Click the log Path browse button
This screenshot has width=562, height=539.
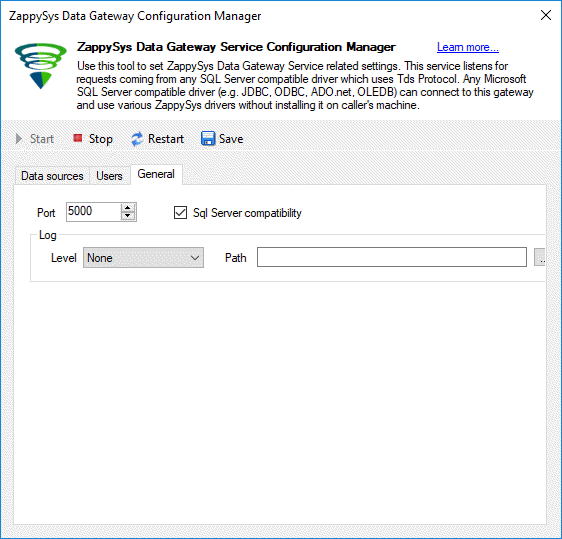[x=540, y=257]
